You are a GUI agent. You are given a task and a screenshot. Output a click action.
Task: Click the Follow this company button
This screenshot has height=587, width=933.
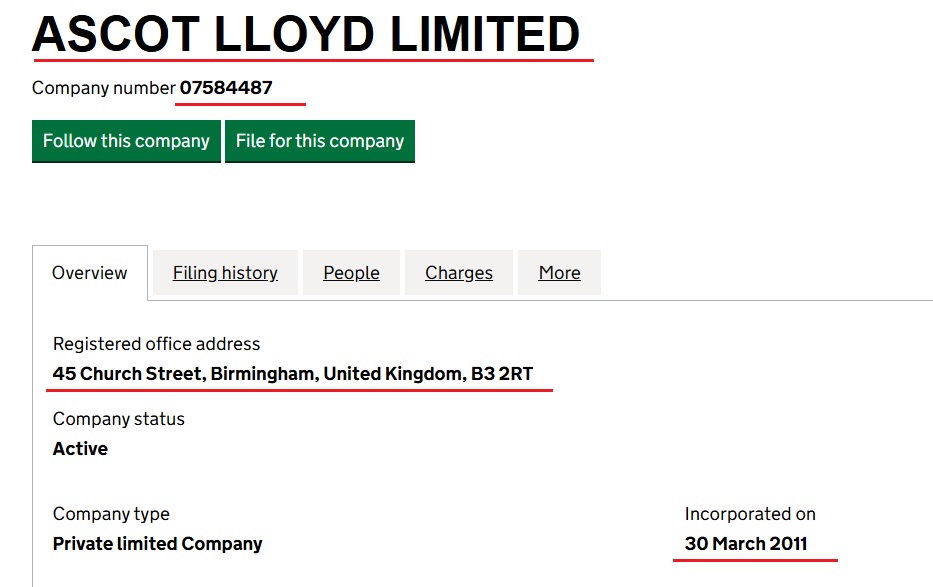coord(126,141)
